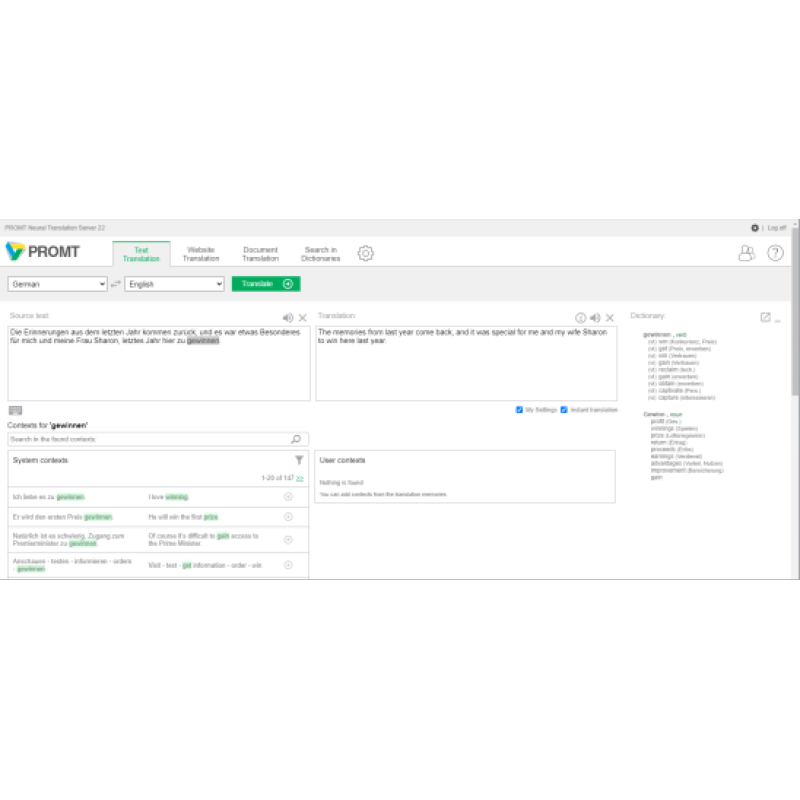Click the Search in the found contexts field

pyautogui.click(x=158, y=439)
